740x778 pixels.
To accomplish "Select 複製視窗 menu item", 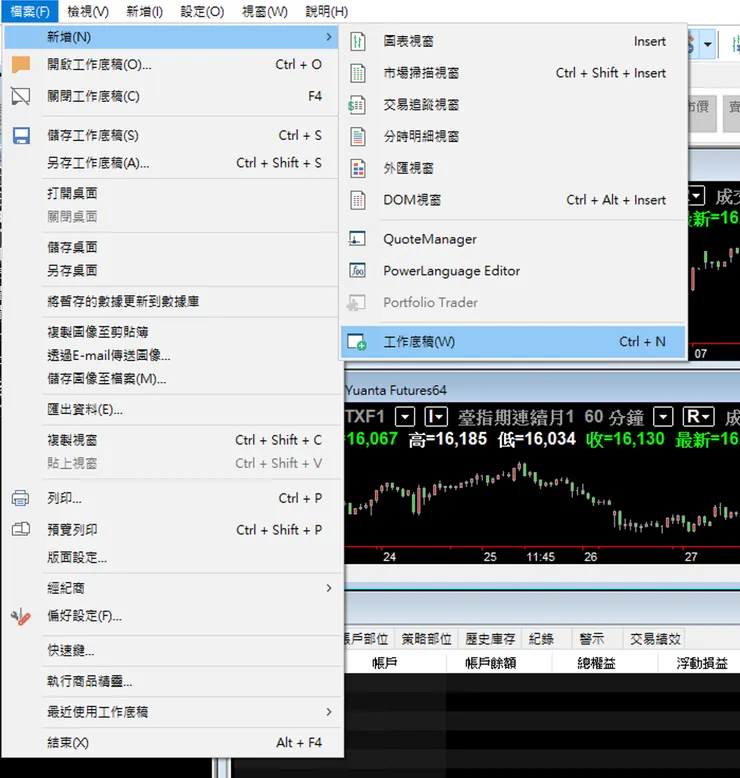I will tap(172, 440).
